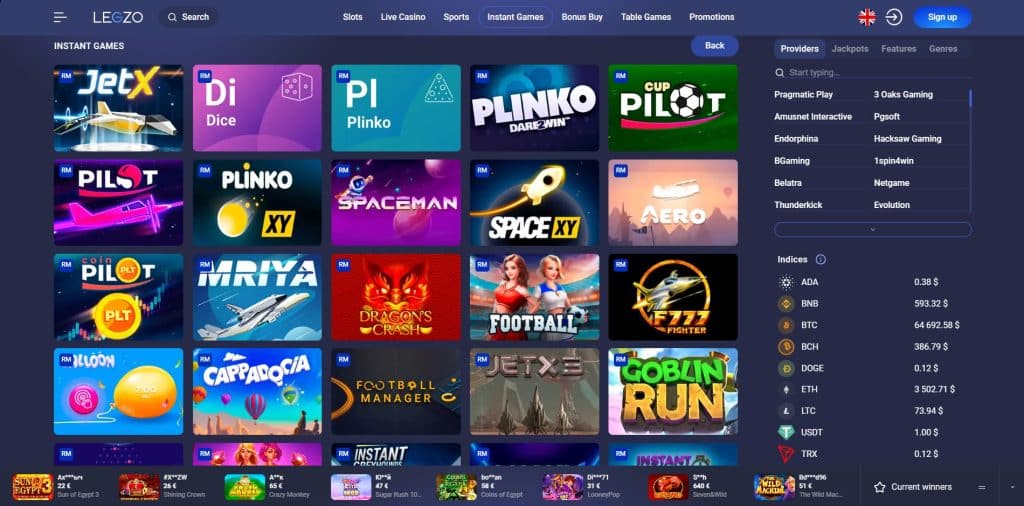The image size is (1024, 506).
Task: Click the BTC coin icon
Action: pos(786,325)
